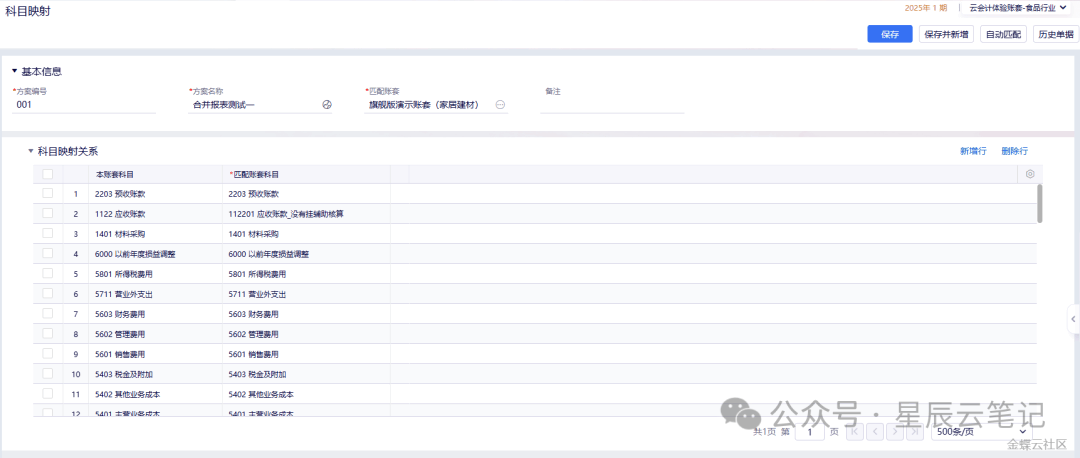Jump to the last page arrow
Viewport: 1080px width, 458px height.
(915, 432)
